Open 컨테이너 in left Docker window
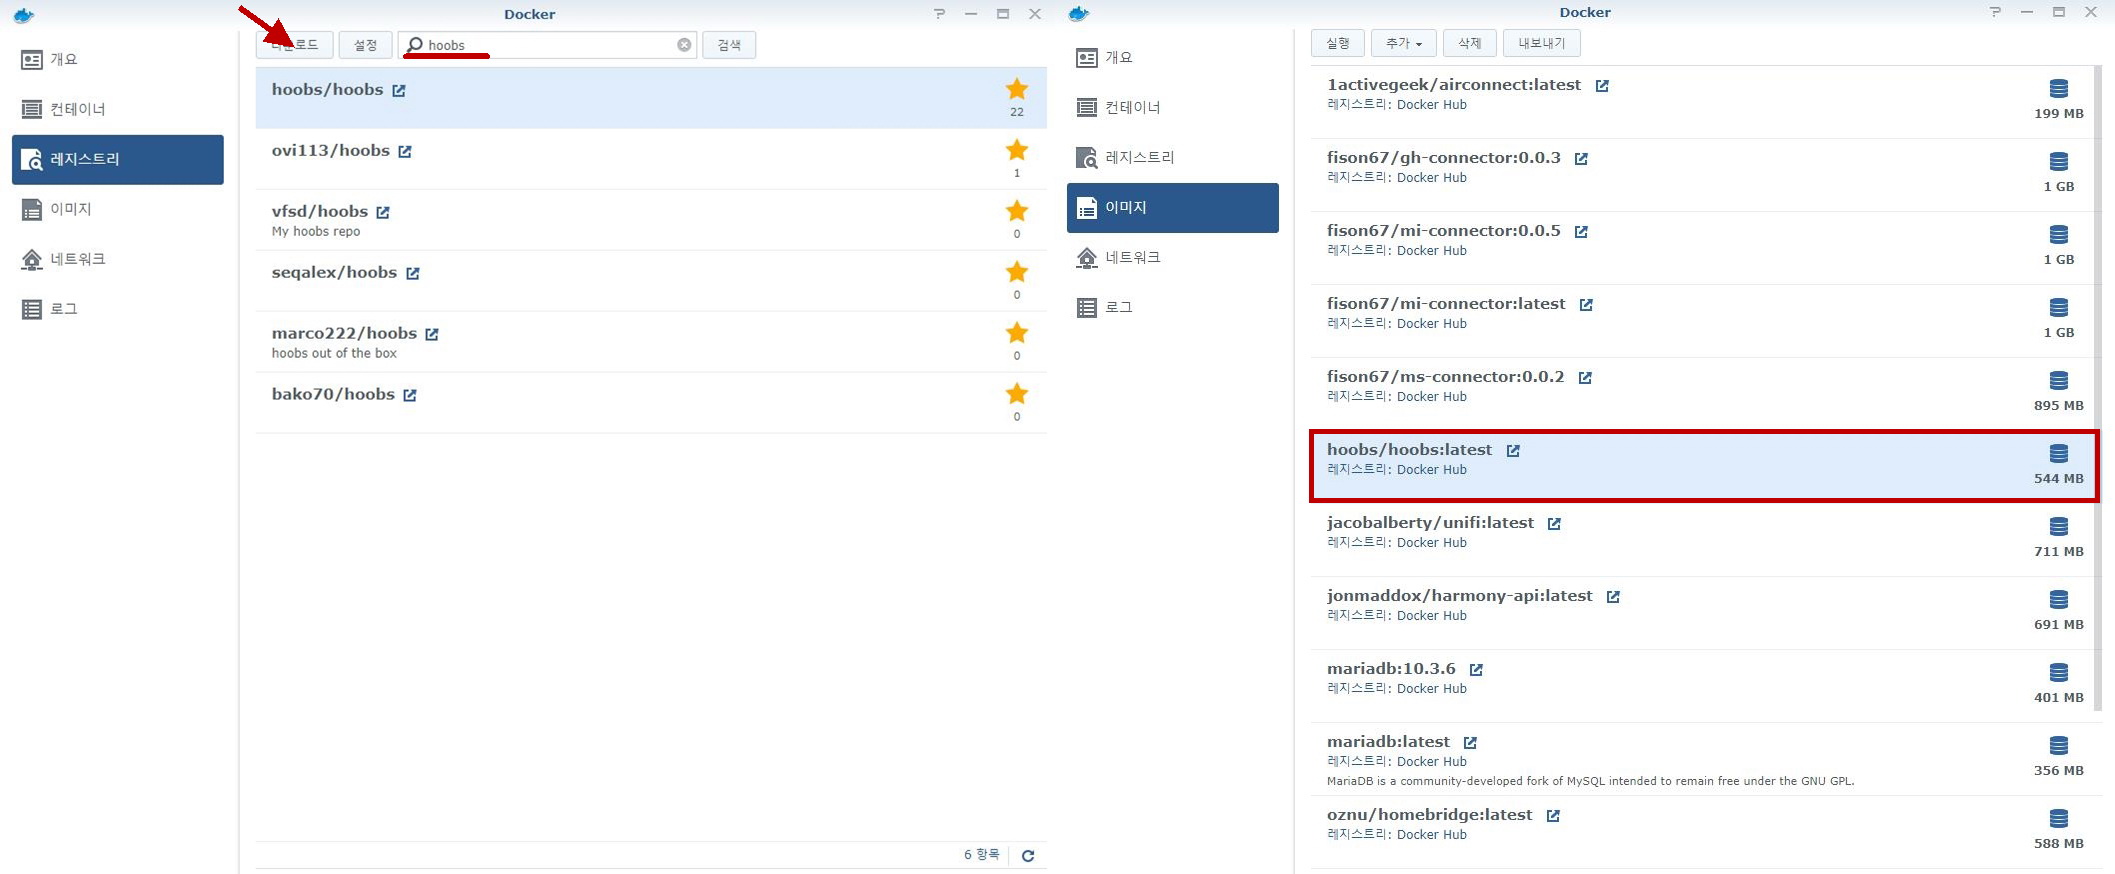Viewport: 2115px width, 874px height. pos(118,110)
